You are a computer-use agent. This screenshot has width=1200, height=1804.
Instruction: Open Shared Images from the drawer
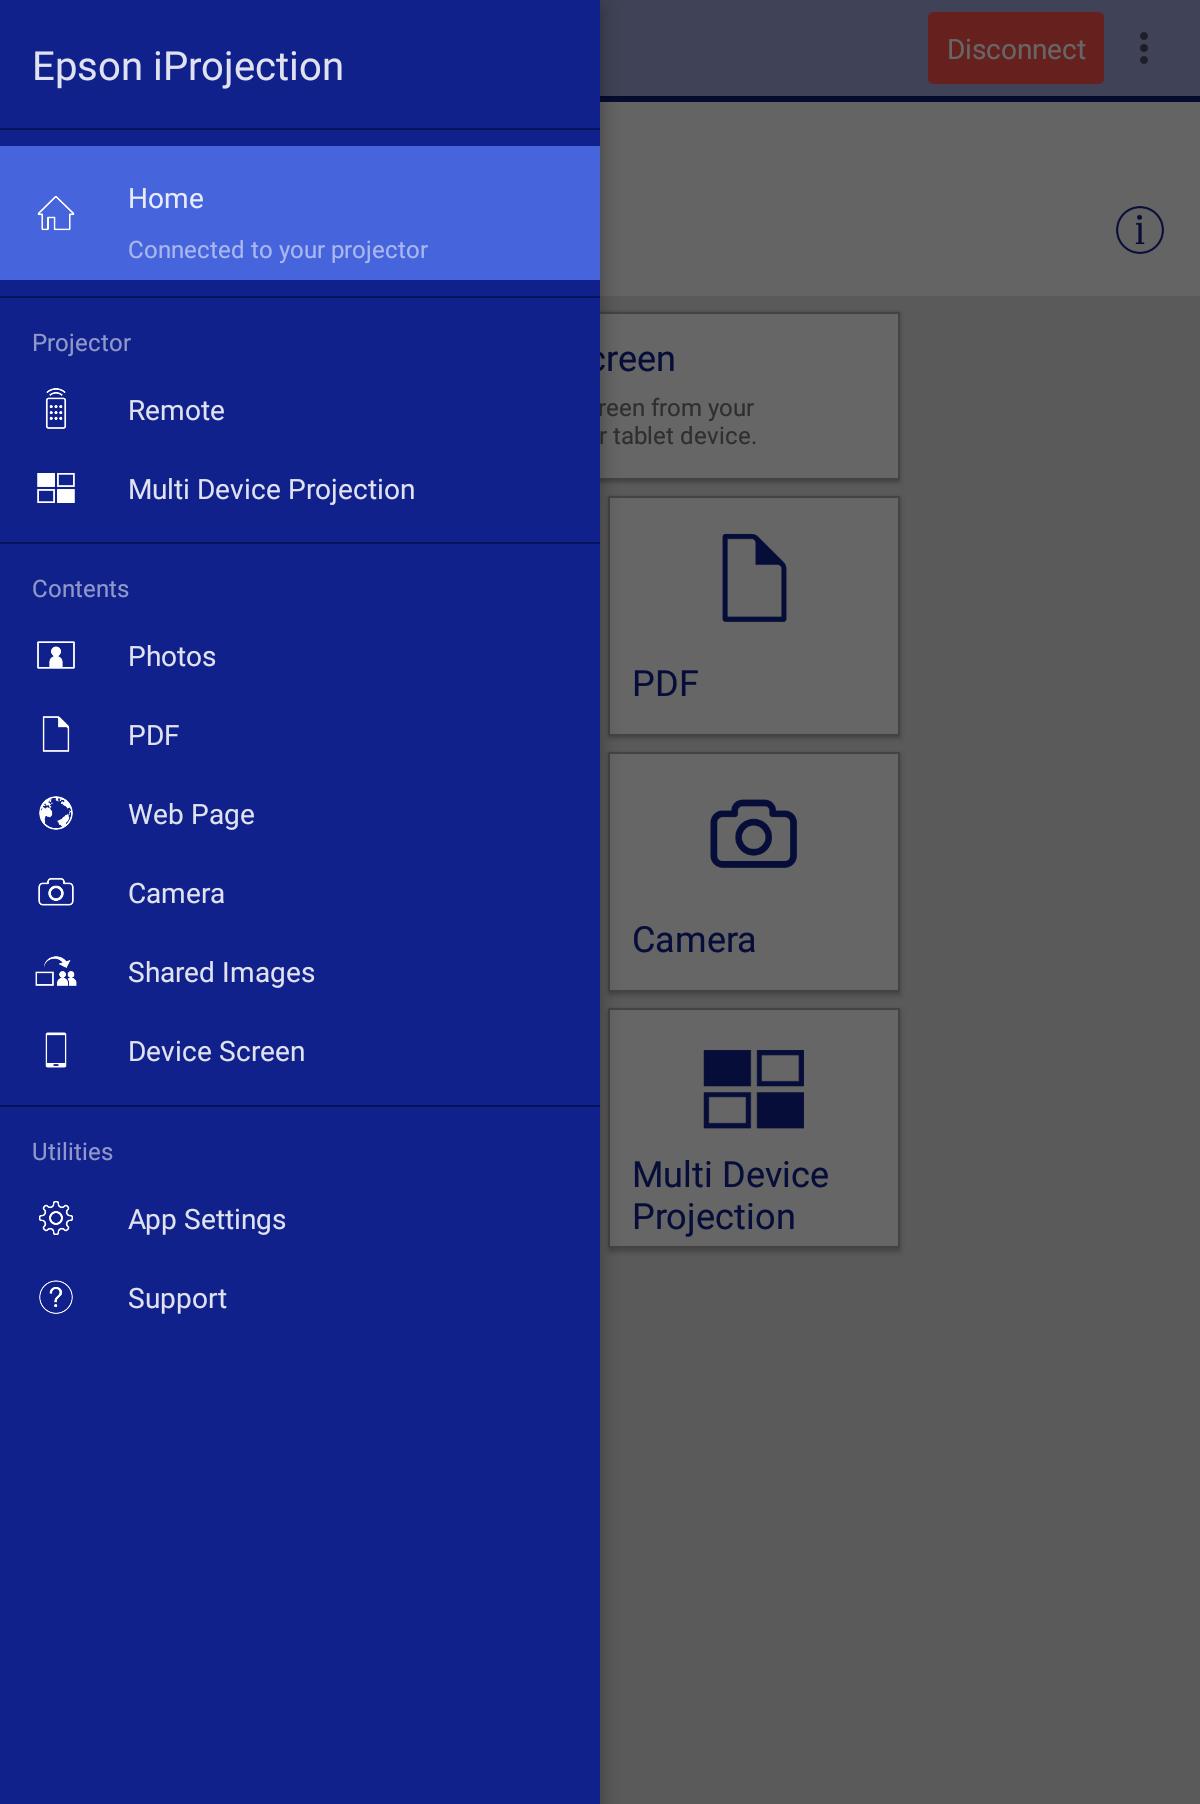tap(300, 972)
